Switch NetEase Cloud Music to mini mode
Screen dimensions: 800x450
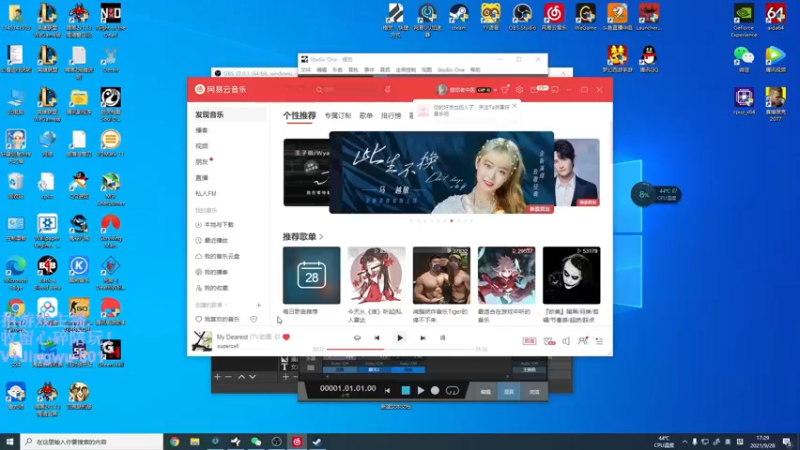(x=555, y=90)
